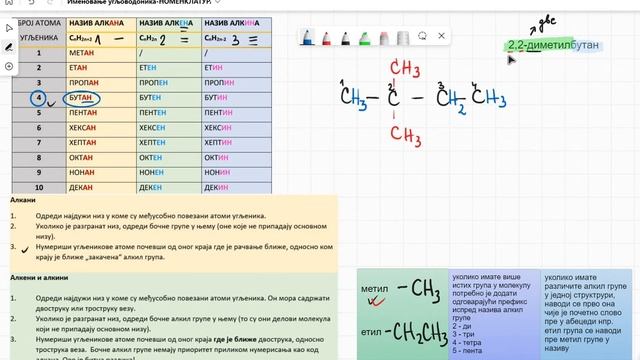Click the number 10 row cell
640x360 pixels.
39,188
